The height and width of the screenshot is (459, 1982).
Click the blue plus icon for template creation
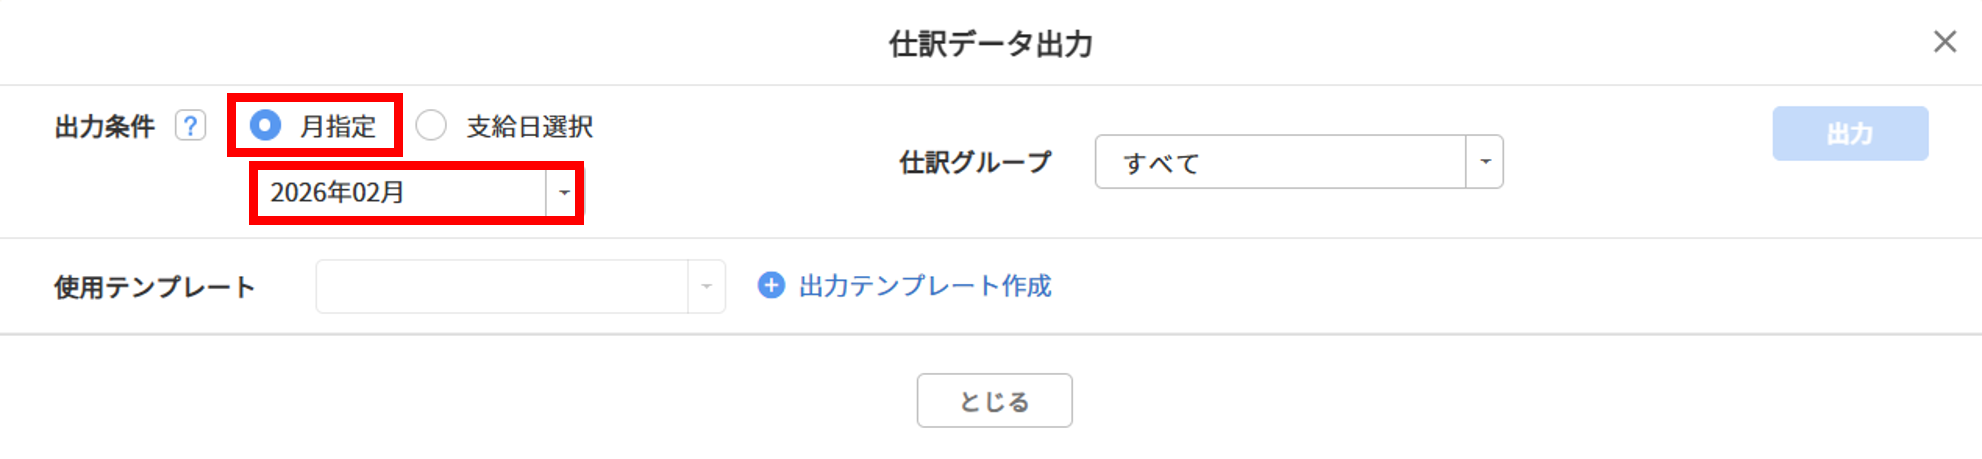pos(771,286)
